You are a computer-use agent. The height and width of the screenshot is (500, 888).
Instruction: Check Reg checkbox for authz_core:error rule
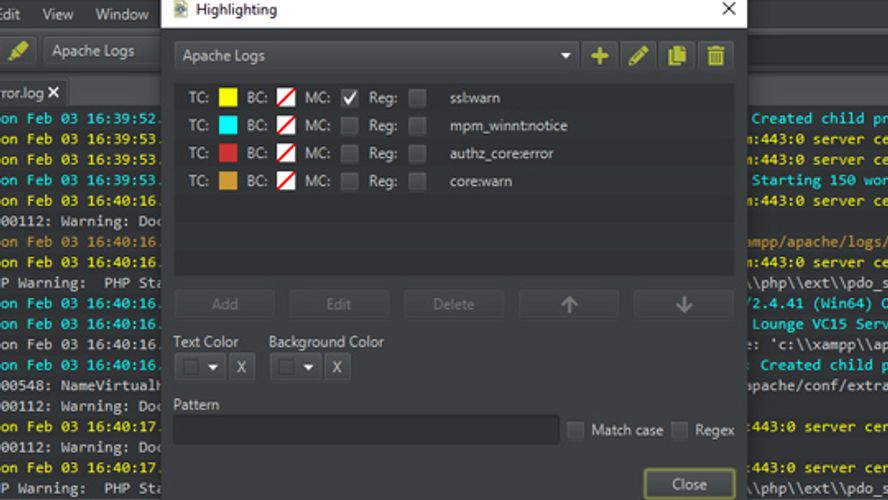pos(417,153)
